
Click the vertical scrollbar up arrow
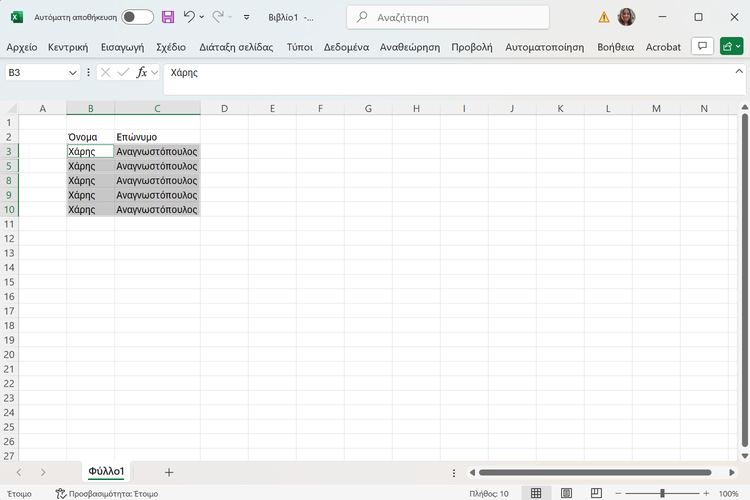coord(744,108)
